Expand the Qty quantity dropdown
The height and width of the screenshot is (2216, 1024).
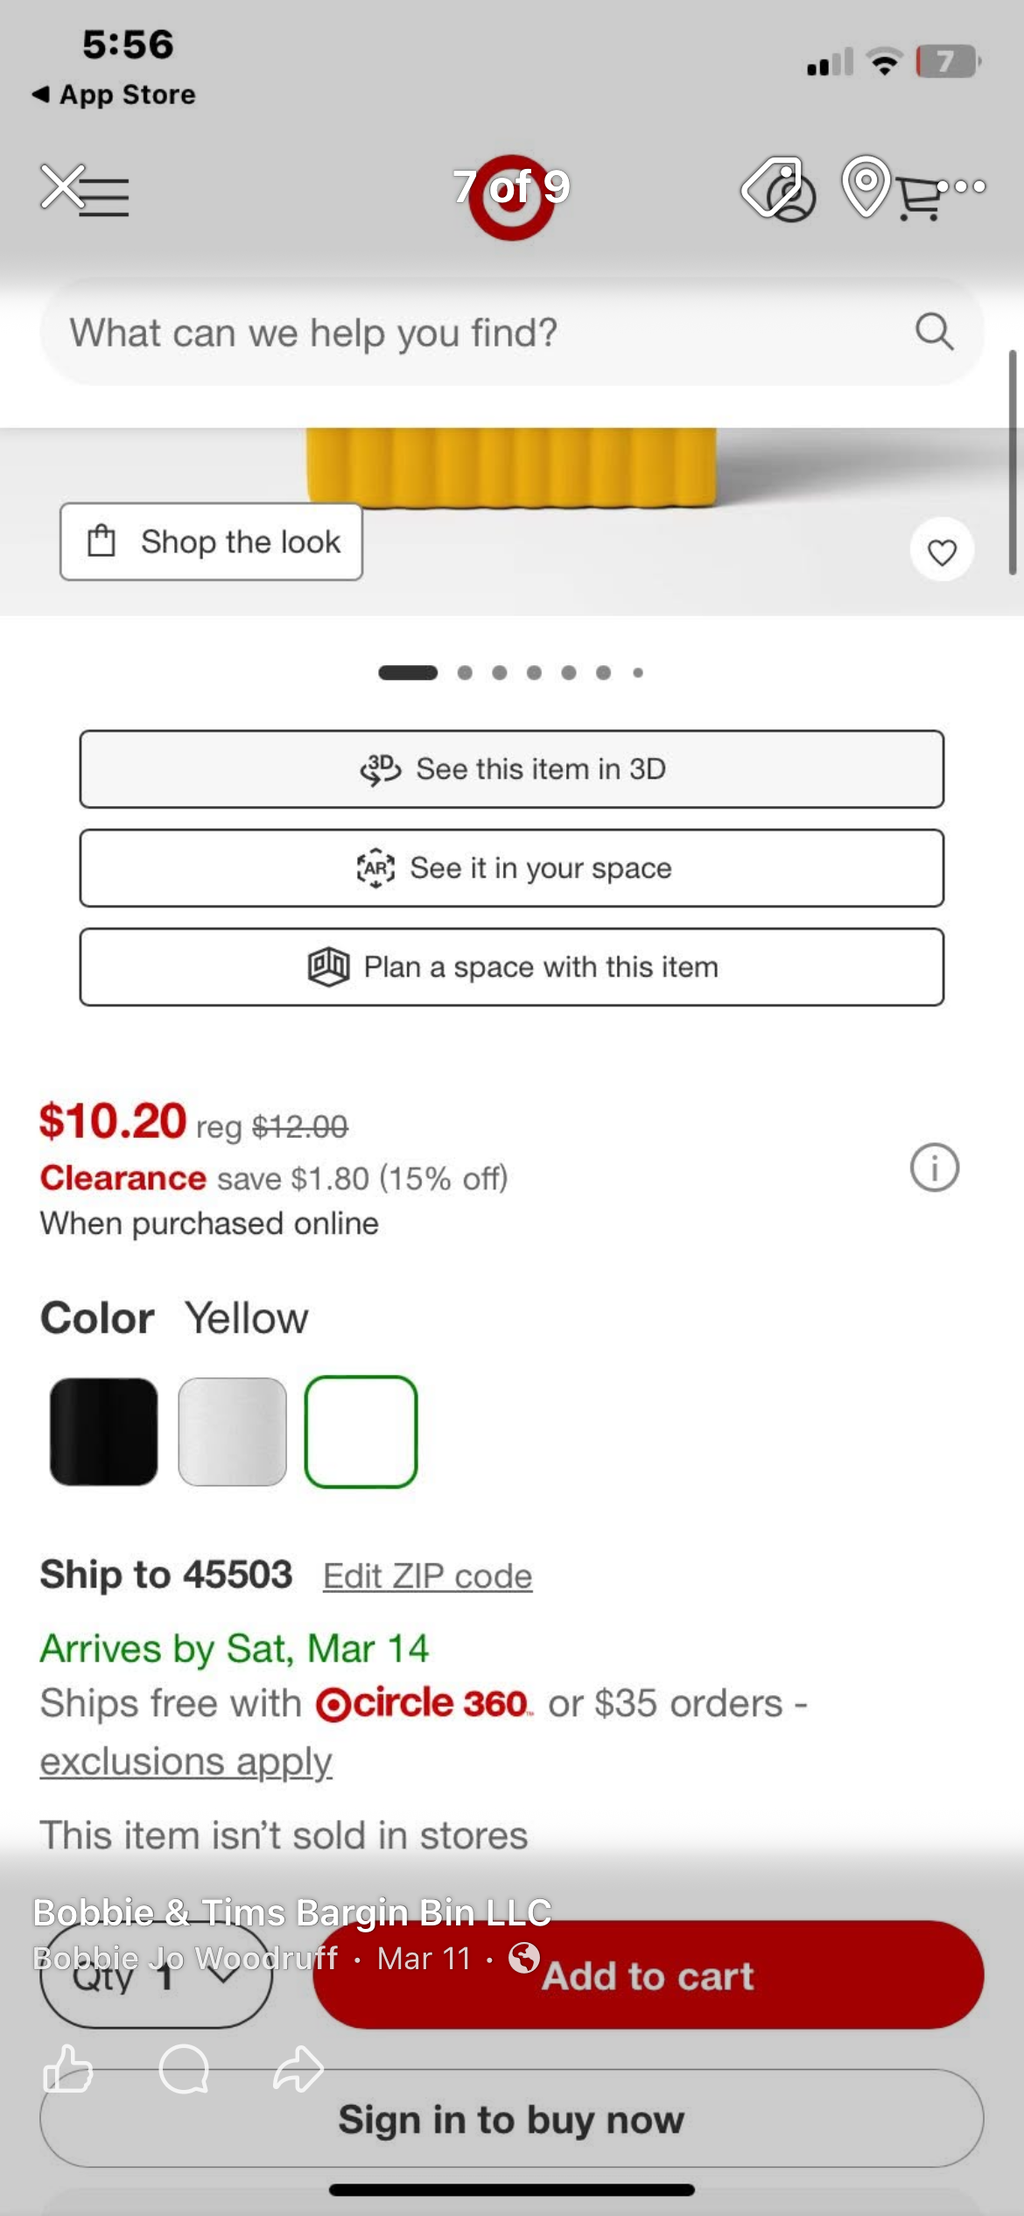156,1975
